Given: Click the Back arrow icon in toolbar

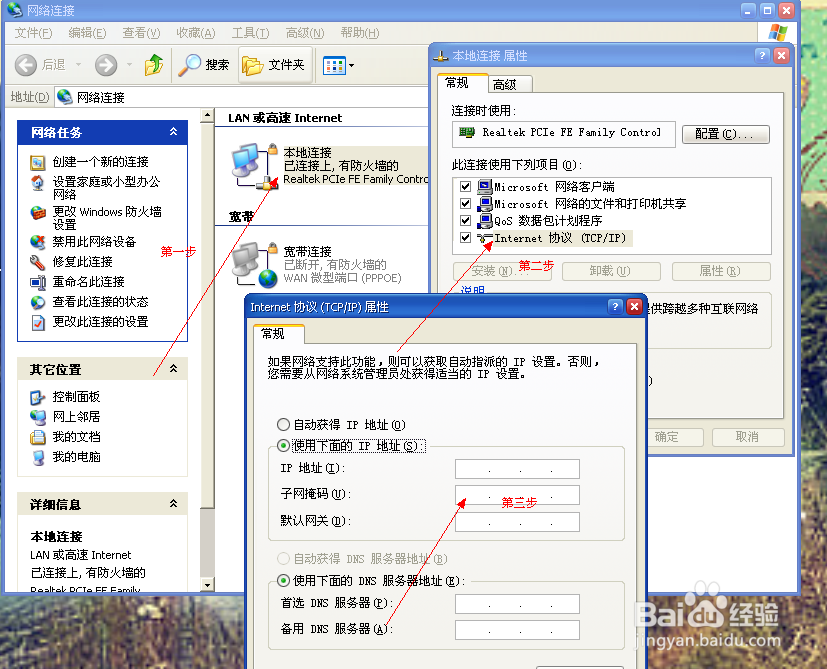Looking at the screenshot, I should click(x=25, y=65).
